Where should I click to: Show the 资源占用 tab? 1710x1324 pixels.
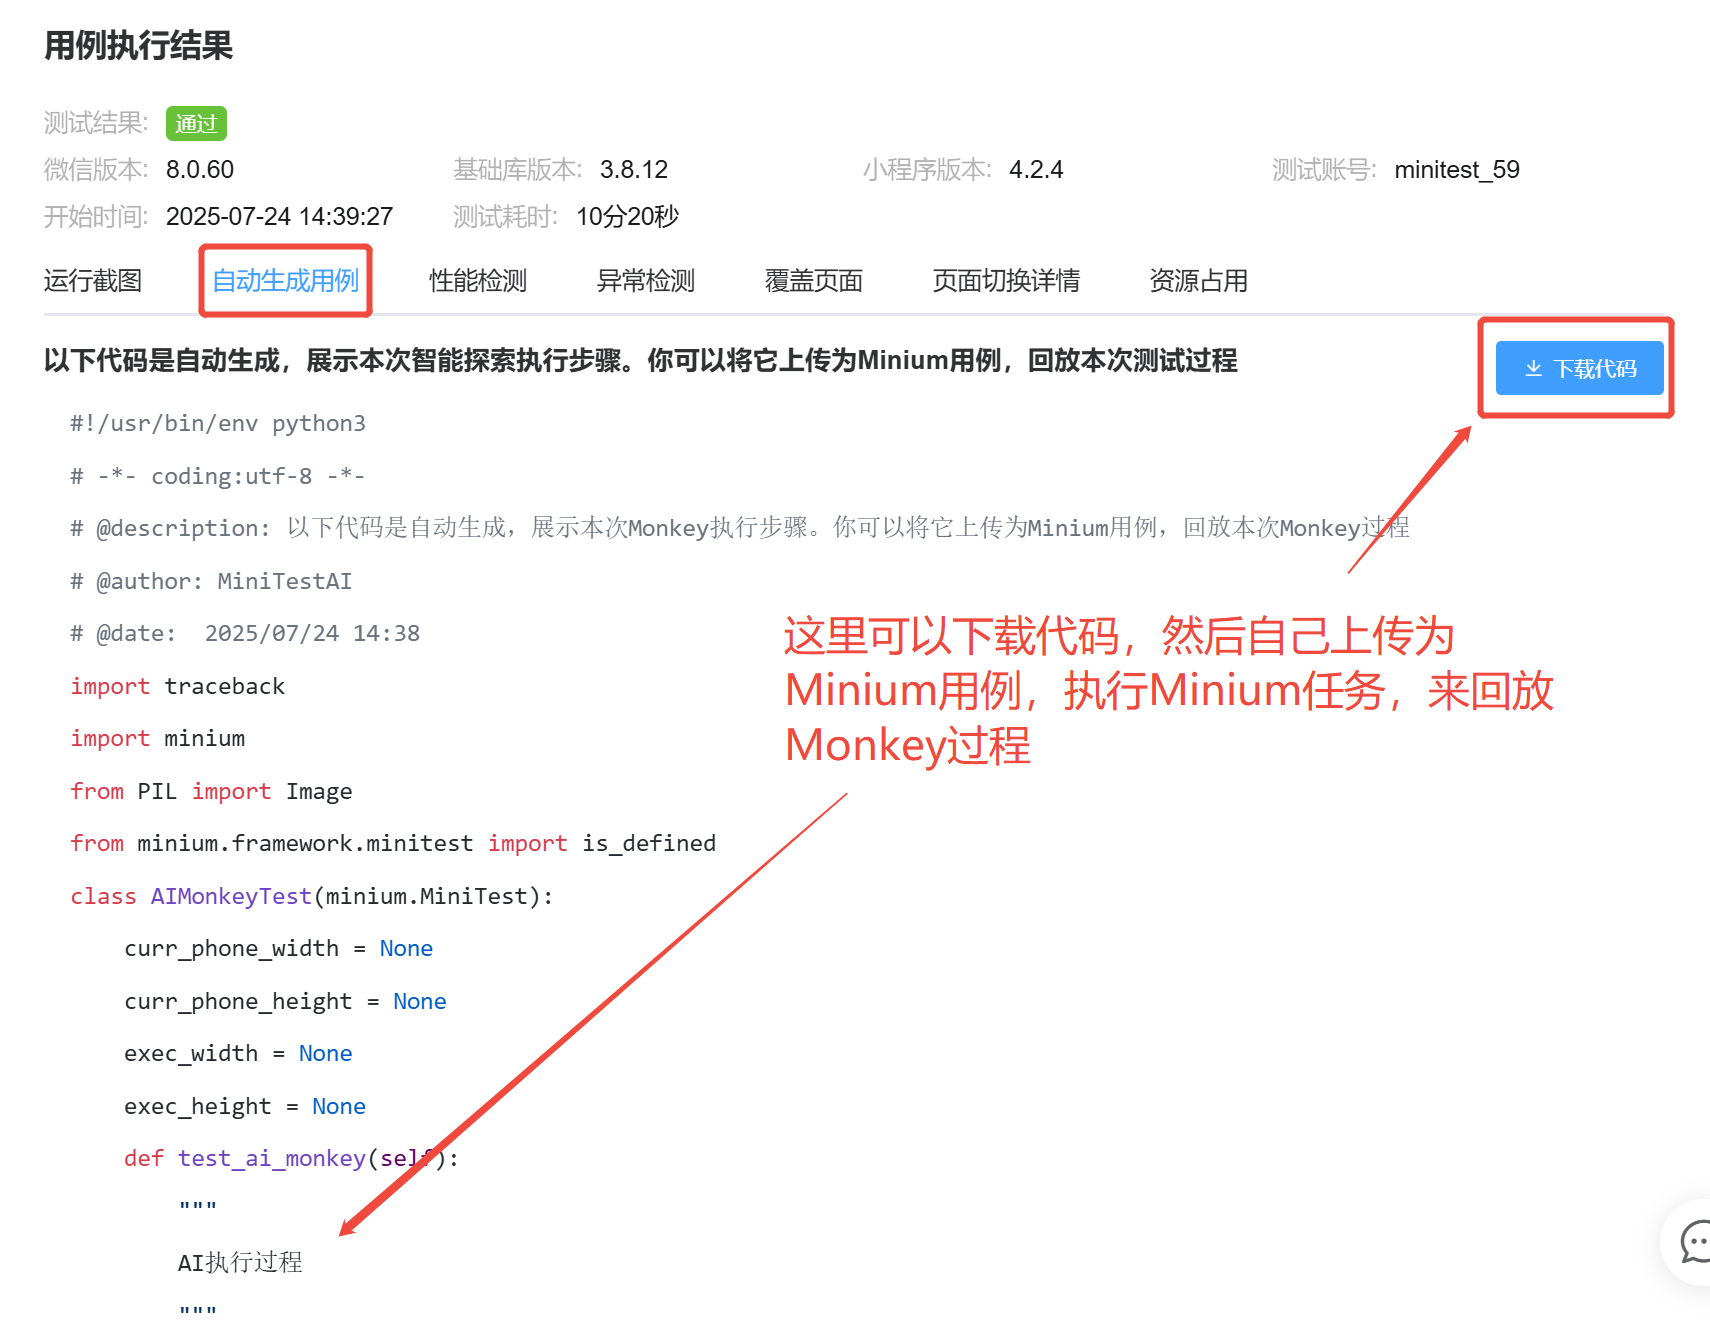click(x=1199, y=281)
